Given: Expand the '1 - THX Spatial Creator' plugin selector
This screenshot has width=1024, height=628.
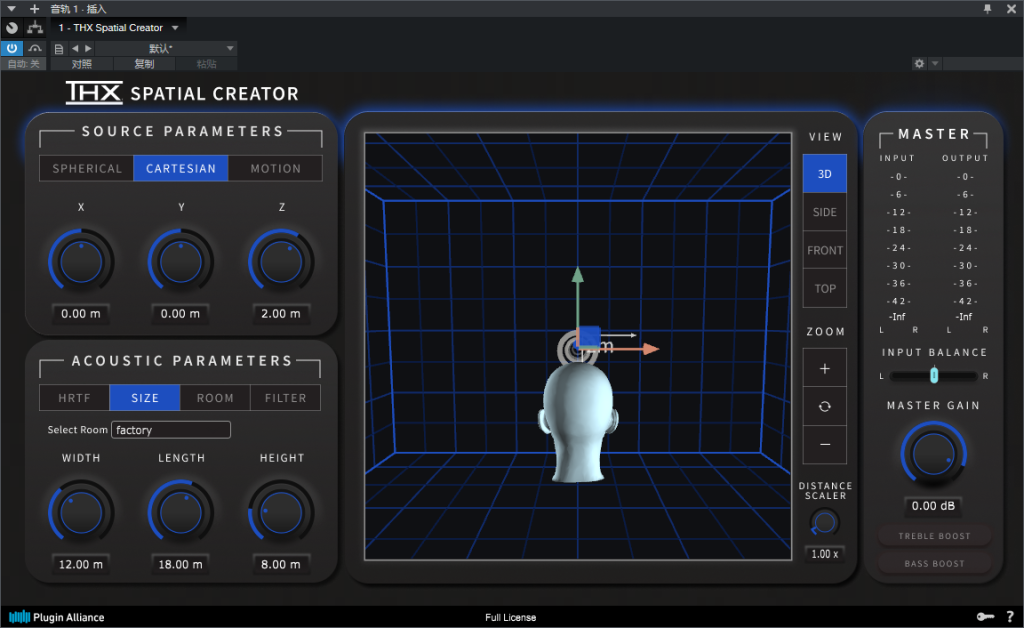Looking at the screenshot, I should pyautogui.click(x=118, y=27).
